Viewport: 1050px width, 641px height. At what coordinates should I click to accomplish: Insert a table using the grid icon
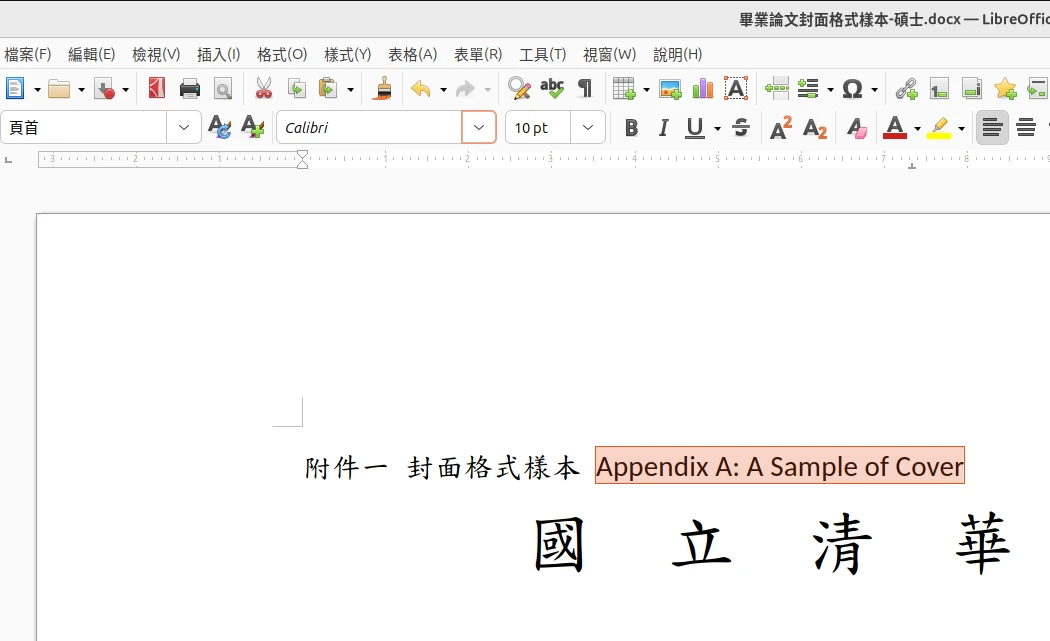[624, 88]
